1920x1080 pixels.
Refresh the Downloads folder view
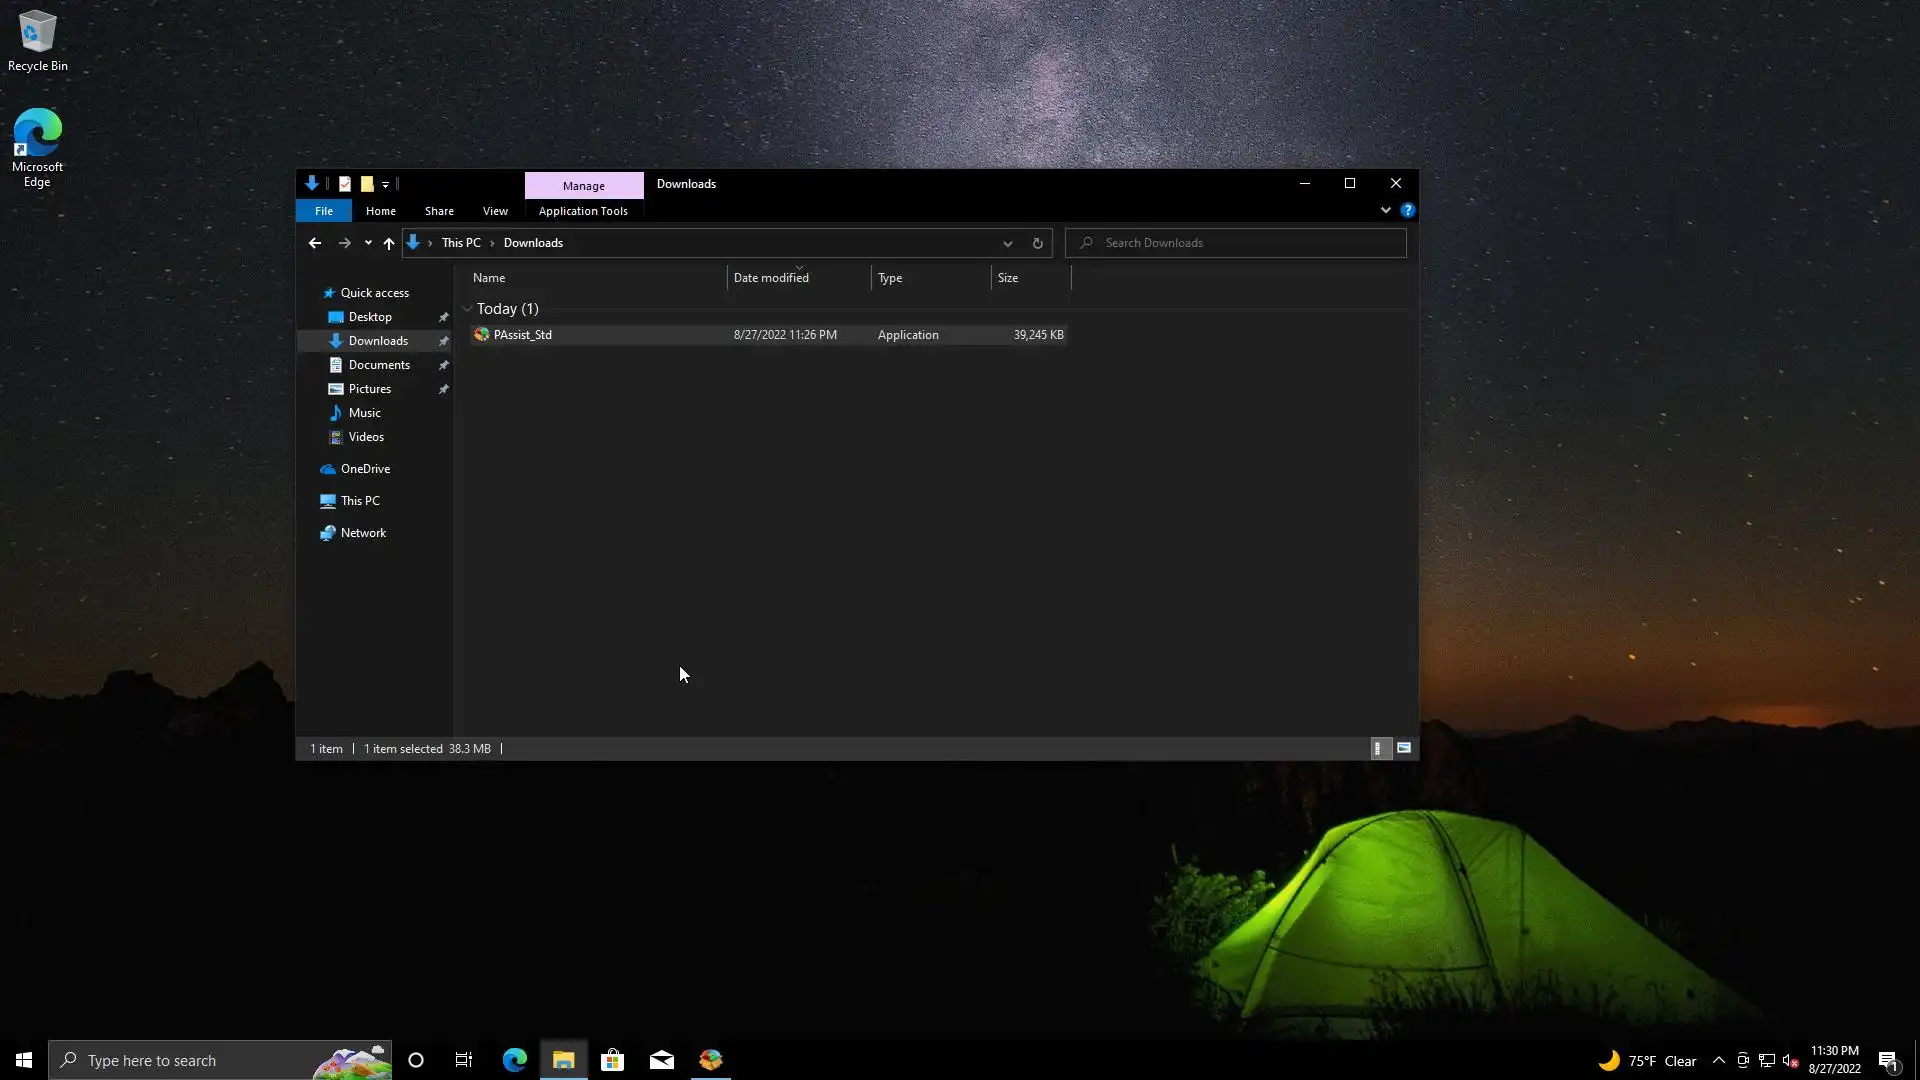tap(1037, 243)
